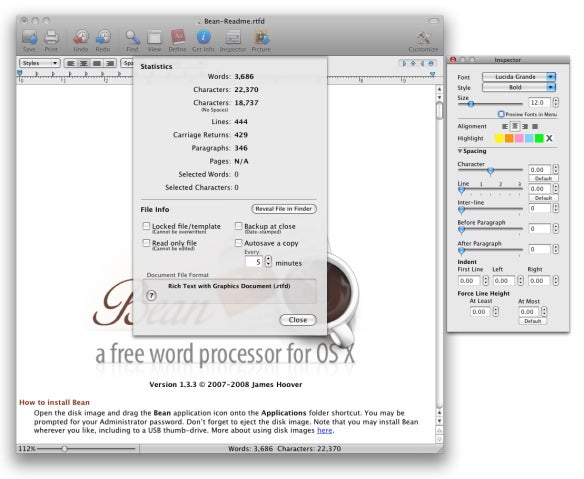Collapse the Spacing section triangle

[460, 151]
